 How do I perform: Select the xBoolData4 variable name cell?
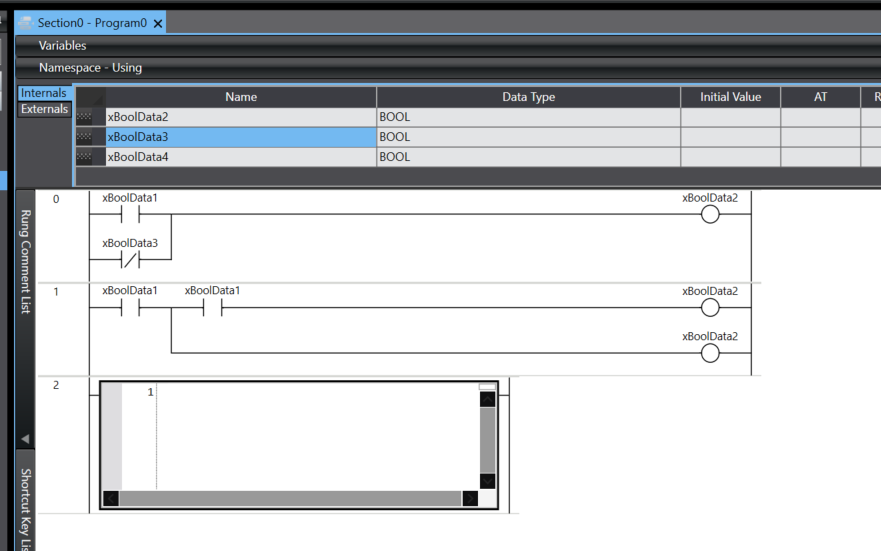click(241, 157)
